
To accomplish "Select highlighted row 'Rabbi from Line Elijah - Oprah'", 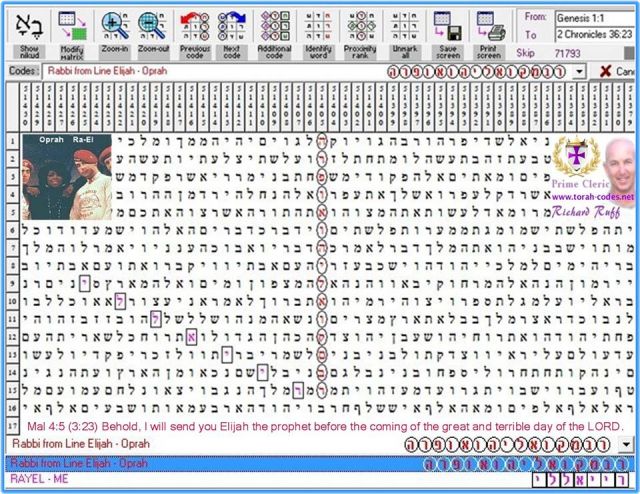I will (x=320, y=464).
